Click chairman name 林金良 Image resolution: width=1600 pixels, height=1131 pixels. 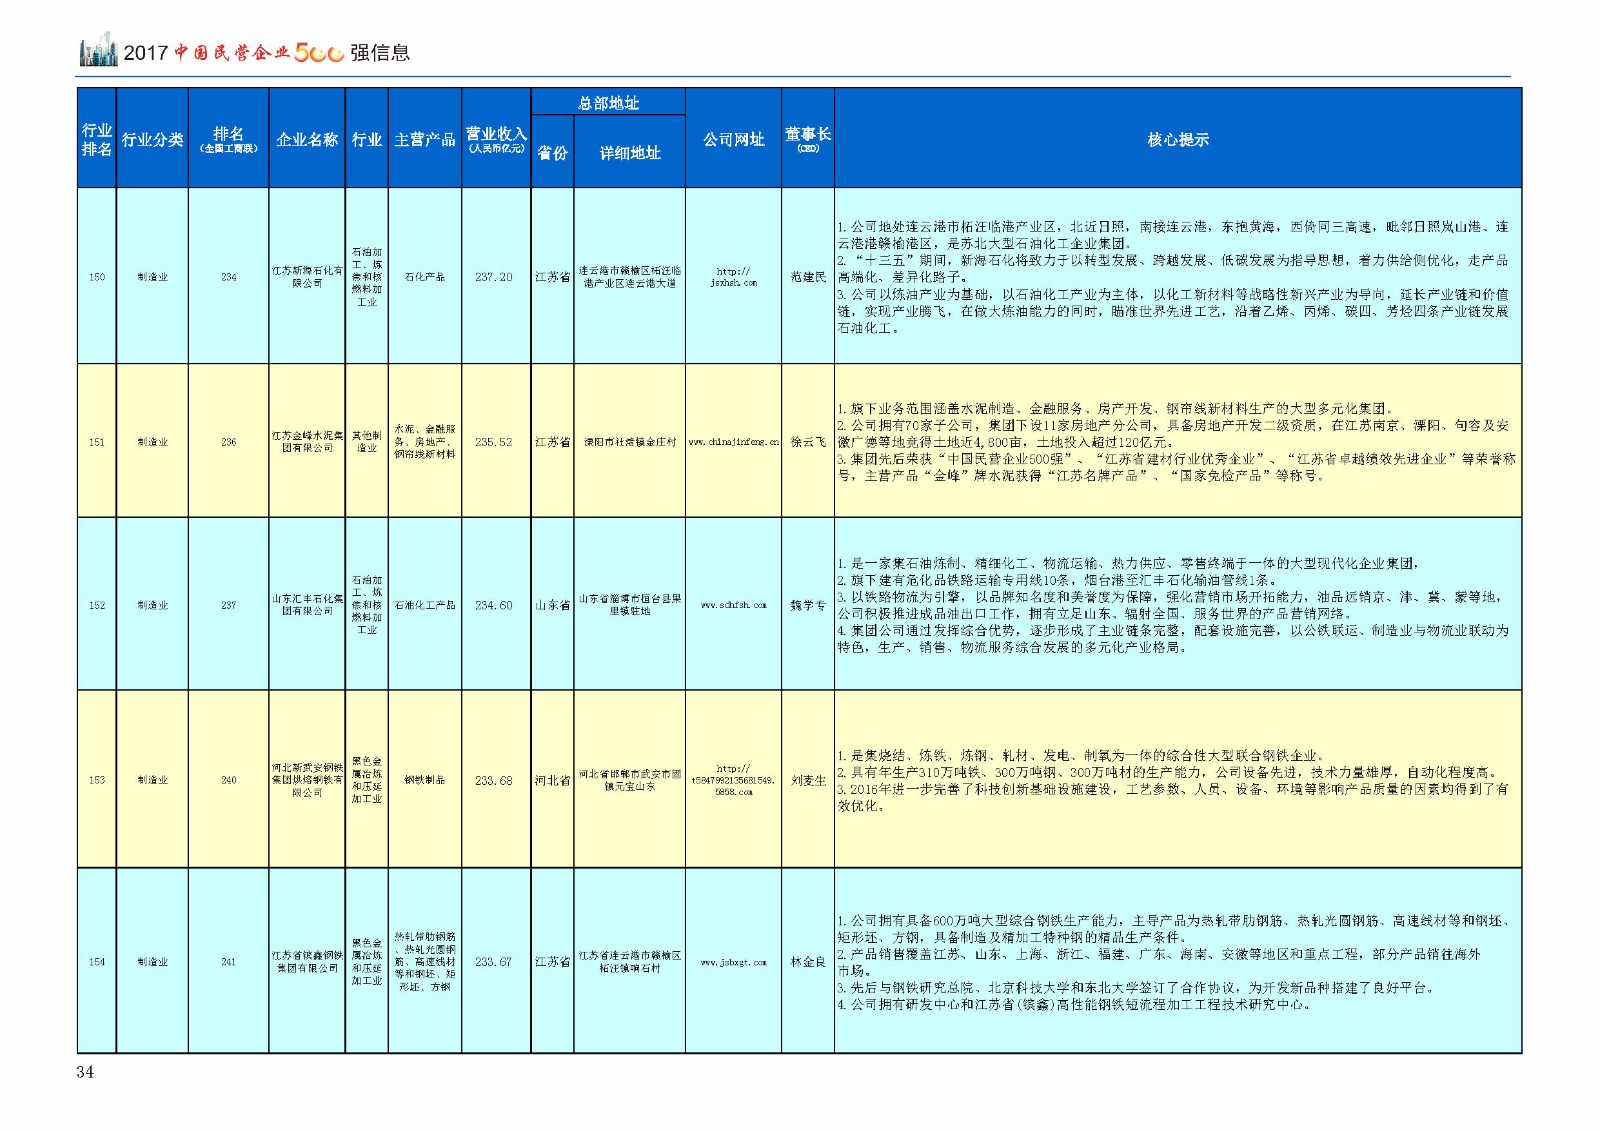[x=808, y=962]
